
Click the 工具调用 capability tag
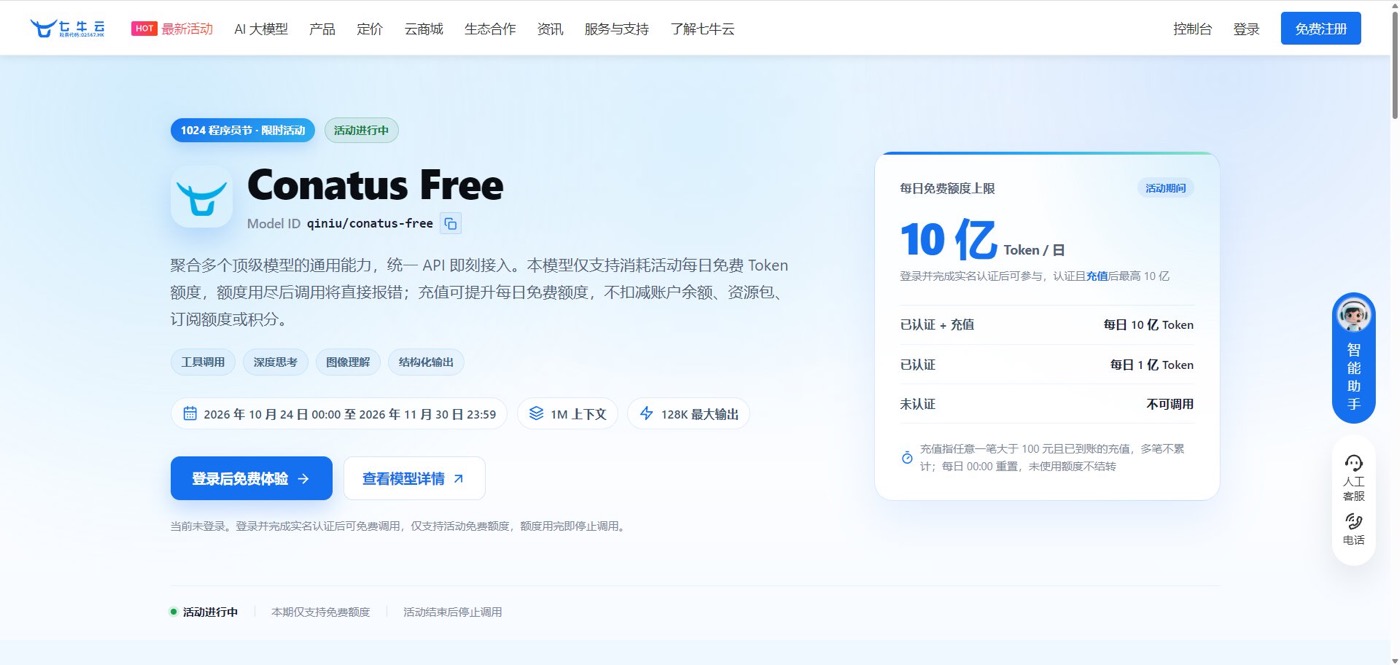click(x=203, y=362)
